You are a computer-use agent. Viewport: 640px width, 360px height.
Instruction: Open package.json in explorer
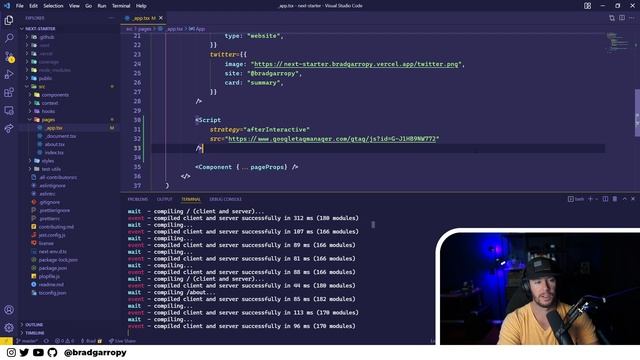point(53,268)
